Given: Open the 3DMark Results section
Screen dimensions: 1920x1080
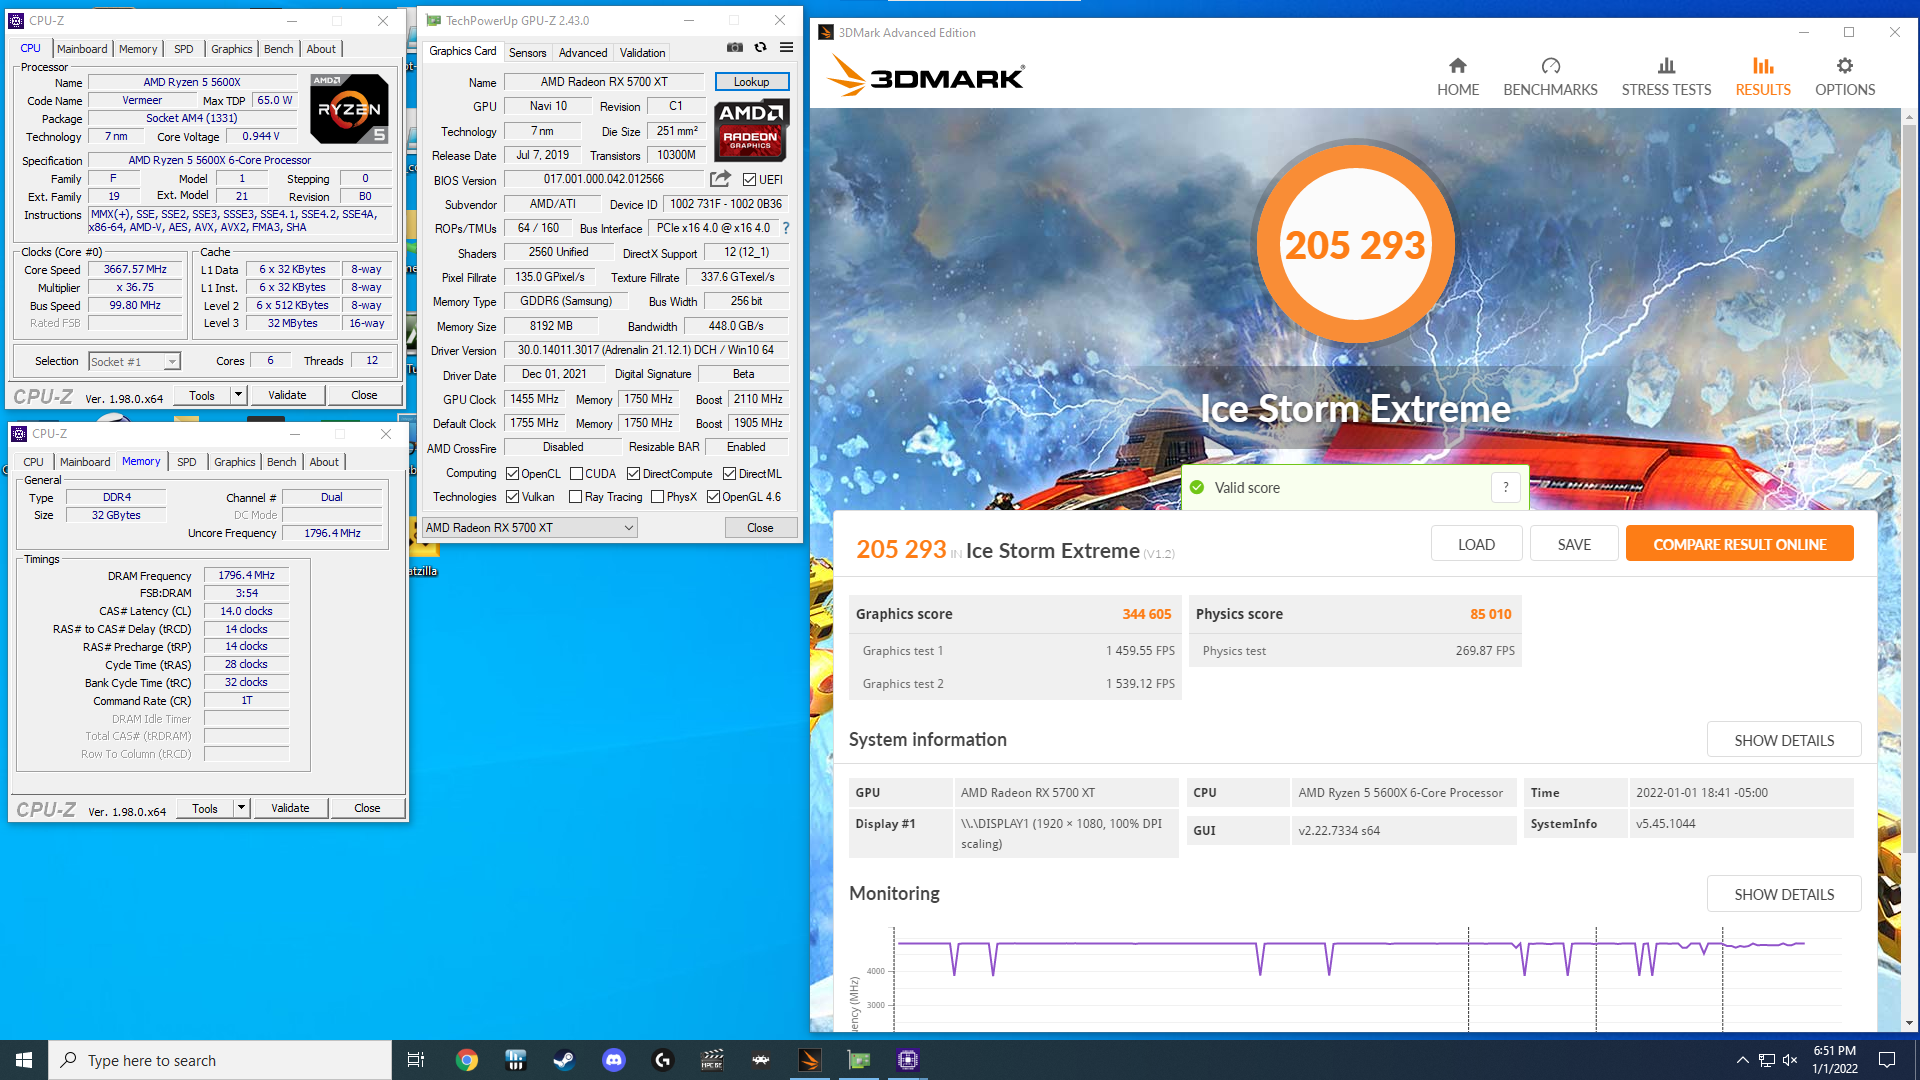Looking at the screenshot, I should point(1763,77).
